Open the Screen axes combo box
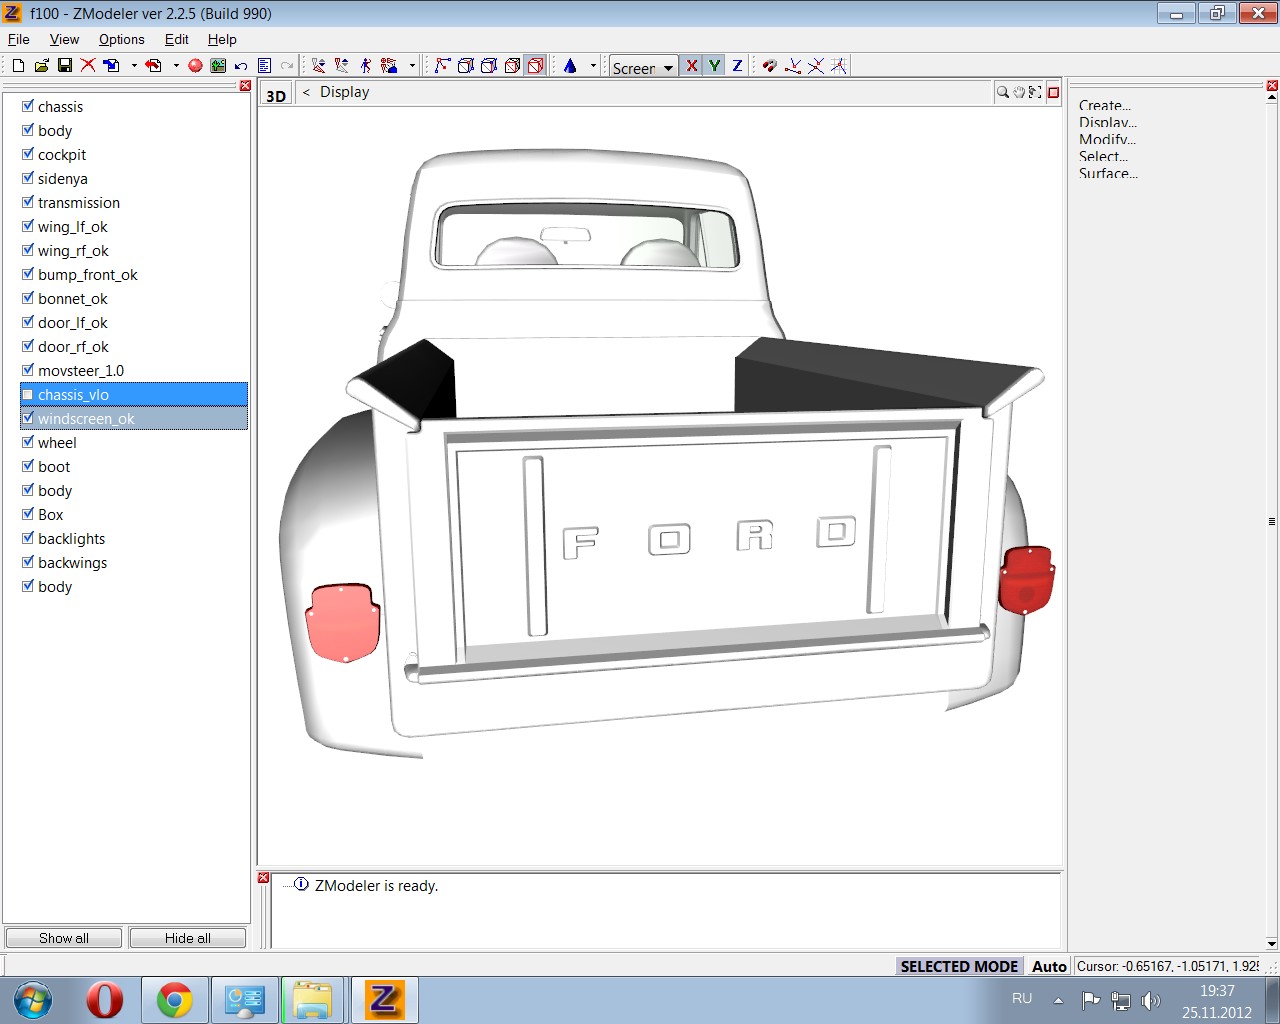Screen dimensions: 1280x1024 (644, 67)
